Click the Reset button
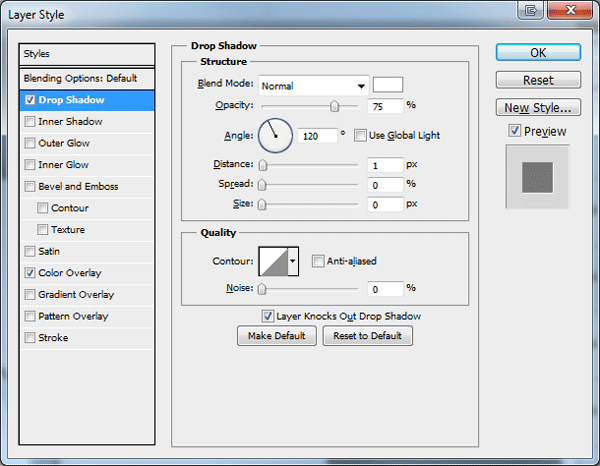 (x=538, y=80)
